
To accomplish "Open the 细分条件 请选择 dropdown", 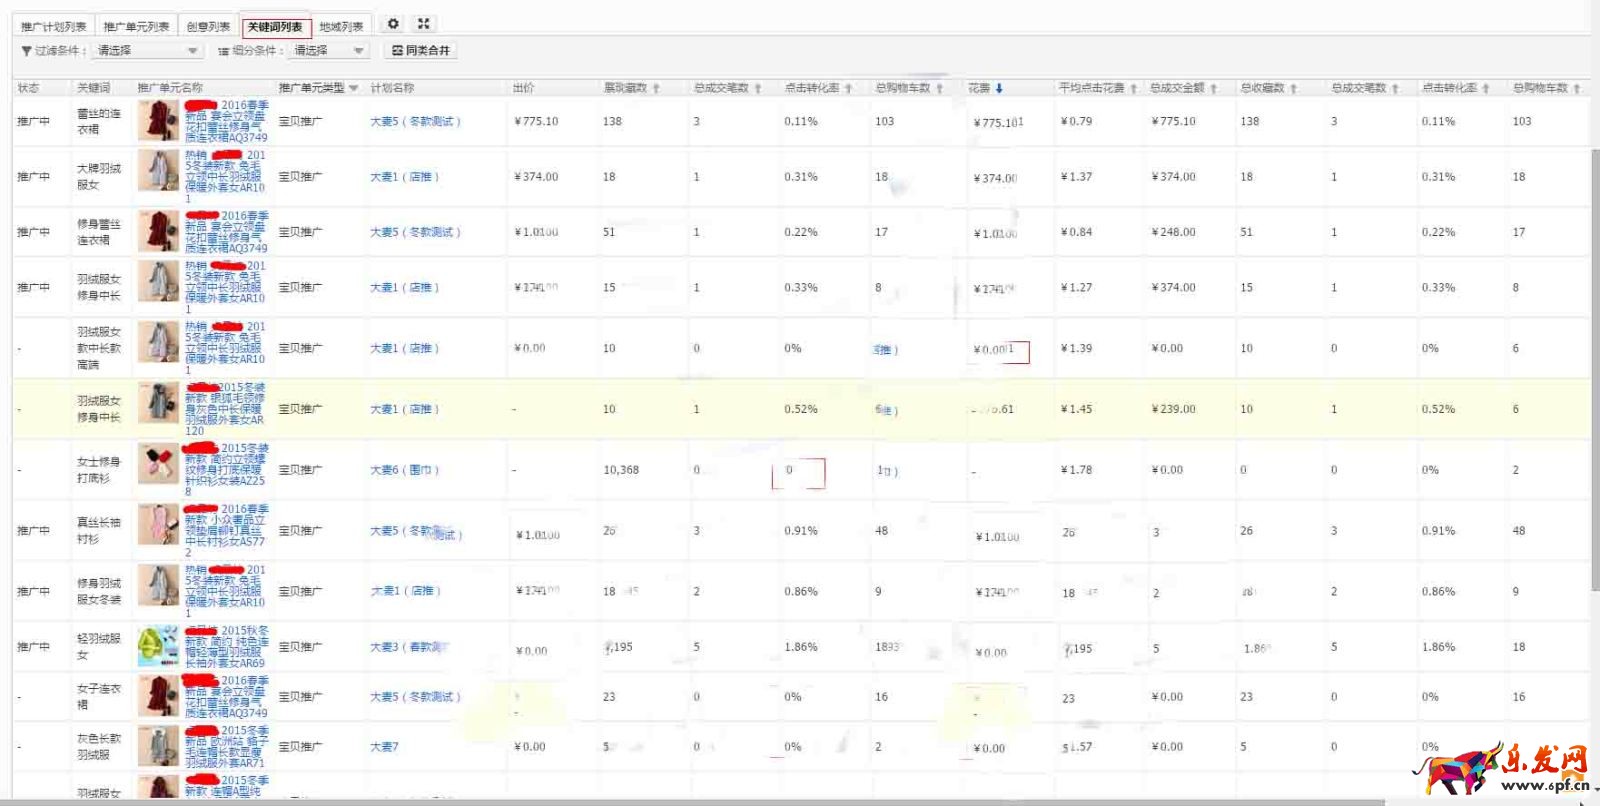I will tap(329, 51).
